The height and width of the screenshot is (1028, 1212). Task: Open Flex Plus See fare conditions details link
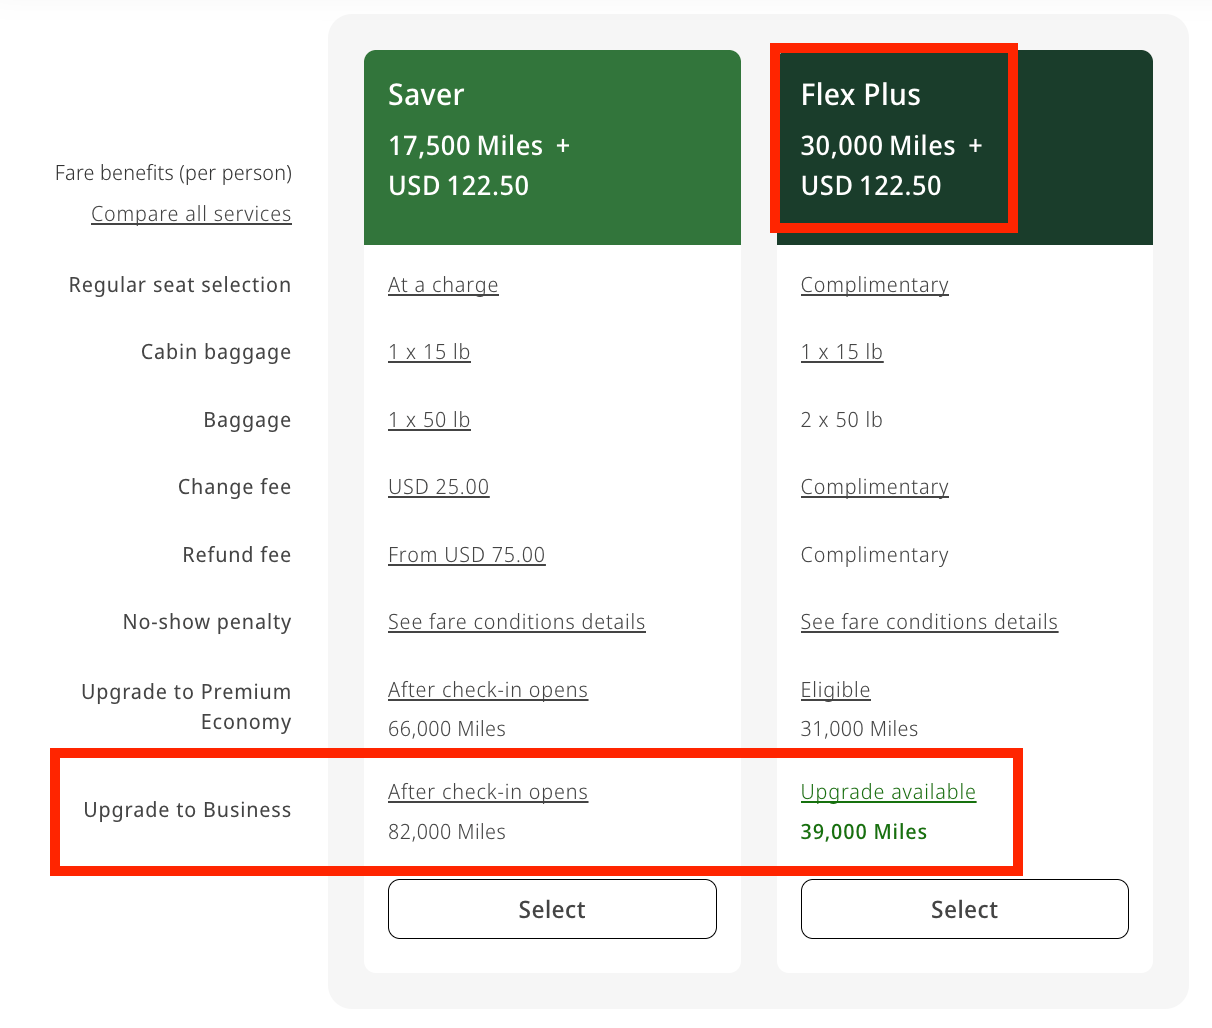click(x=929, y=622)
